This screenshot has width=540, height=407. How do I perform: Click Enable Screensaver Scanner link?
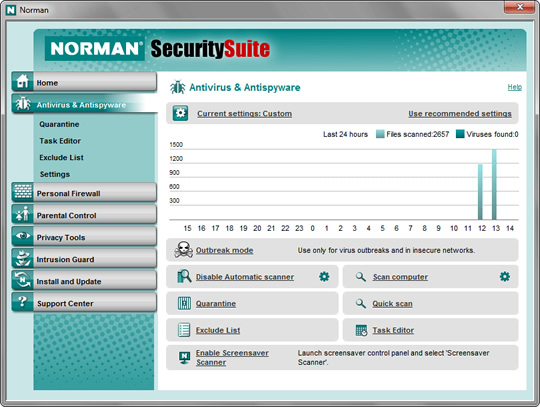(x=232, y=357)
